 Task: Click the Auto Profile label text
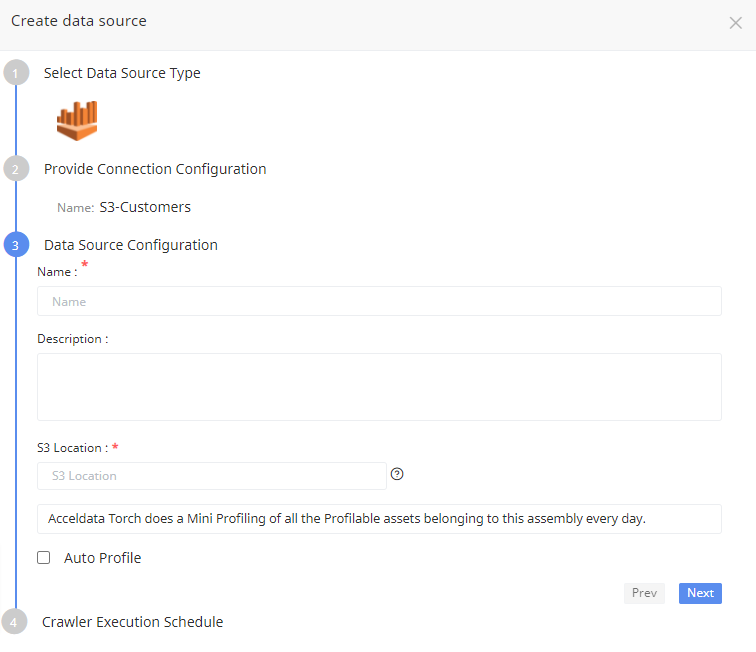[102, 558]
